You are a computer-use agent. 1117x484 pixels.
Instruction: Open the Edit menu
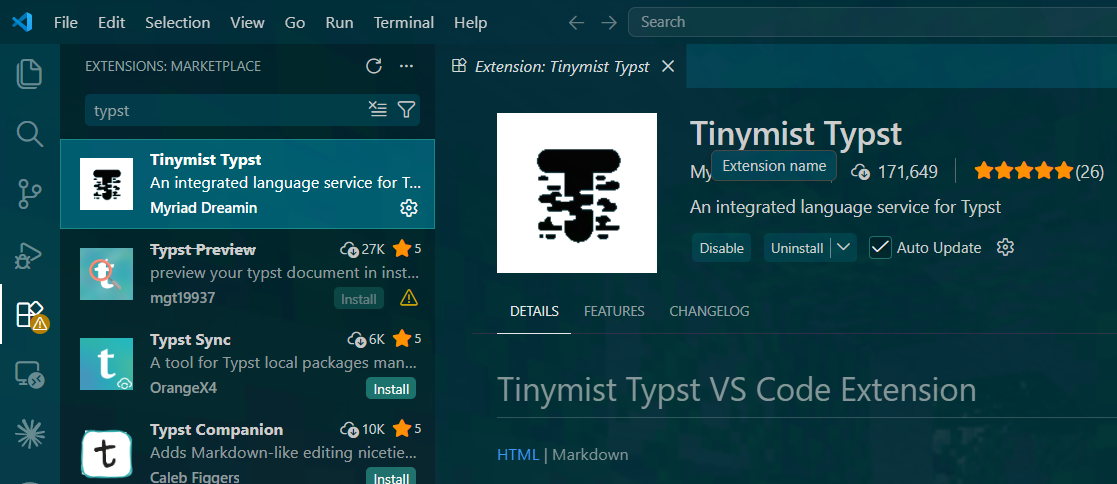coord(112,22)
